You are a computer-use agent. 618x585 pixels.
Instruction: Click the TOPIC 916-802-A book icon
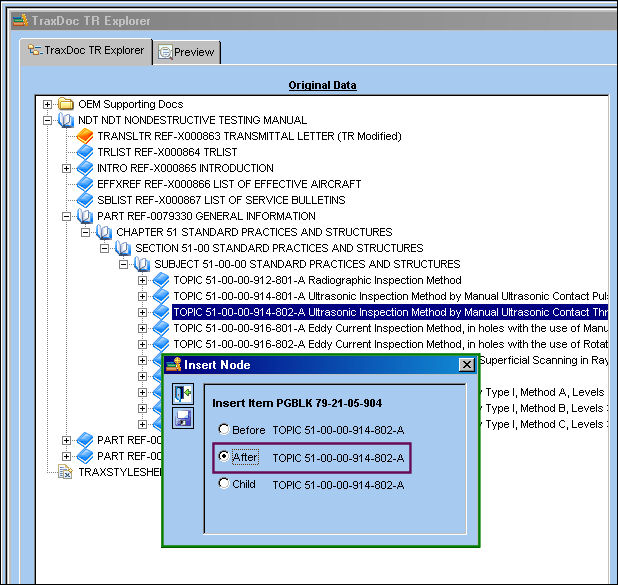tap(161, 344)
